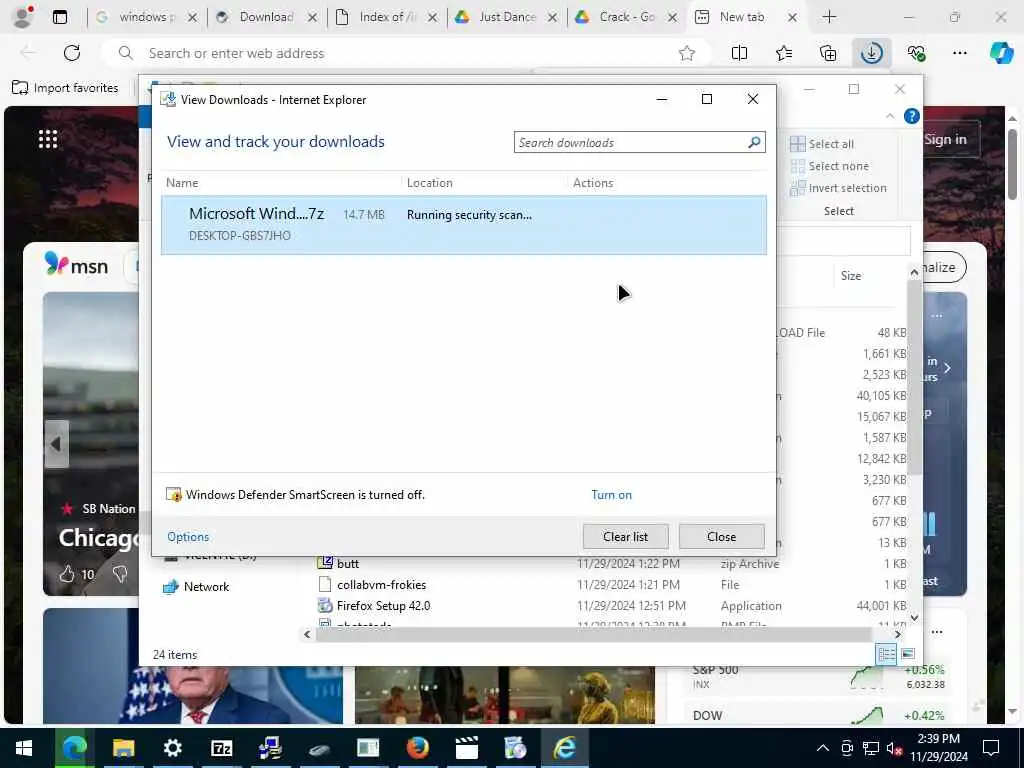1024x768 pixels.
Task: Click Edge address bar
Action: pos(405,54)
